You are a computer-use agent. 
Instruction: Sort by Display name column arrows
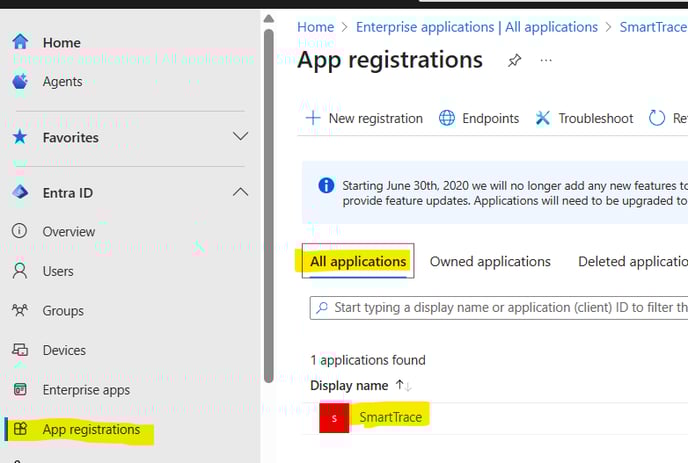click(x=403, y=386)
